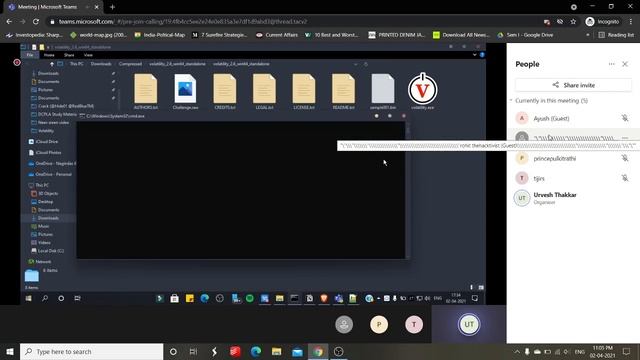Open the Share ribbon tab in shared Explorer
The width and height of the screenshot is (640, 360).
pos(69,55)
